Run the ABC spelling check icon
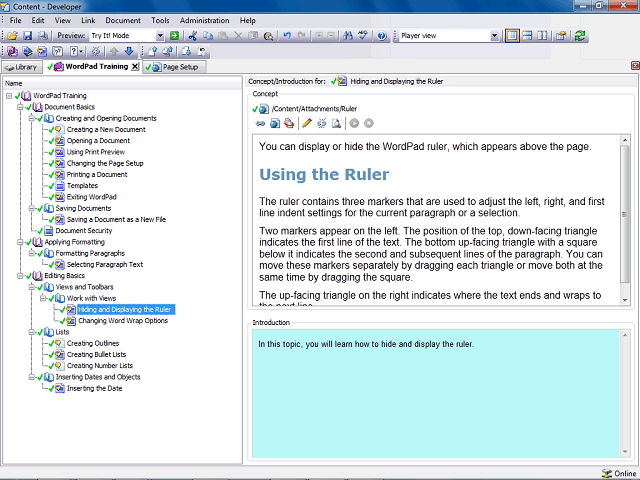Viewport: 640px width, 480px height. tap(363, 36)
